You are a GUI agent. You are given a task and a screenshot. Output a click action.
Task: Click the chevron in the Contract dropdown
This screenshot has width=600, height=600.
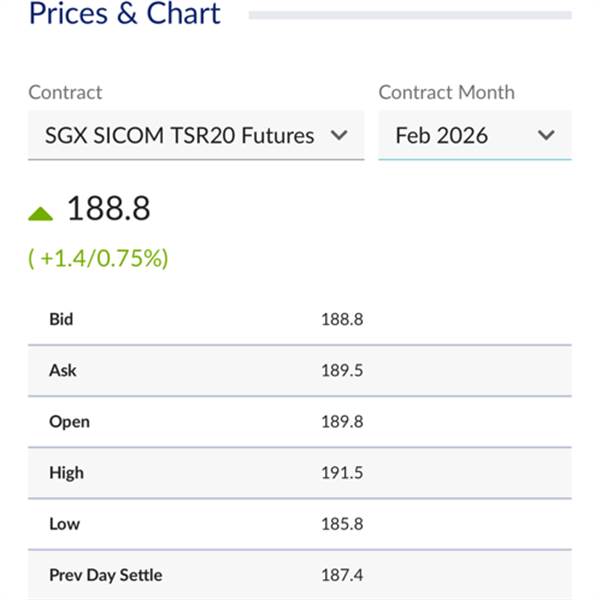tap(339, 135)
